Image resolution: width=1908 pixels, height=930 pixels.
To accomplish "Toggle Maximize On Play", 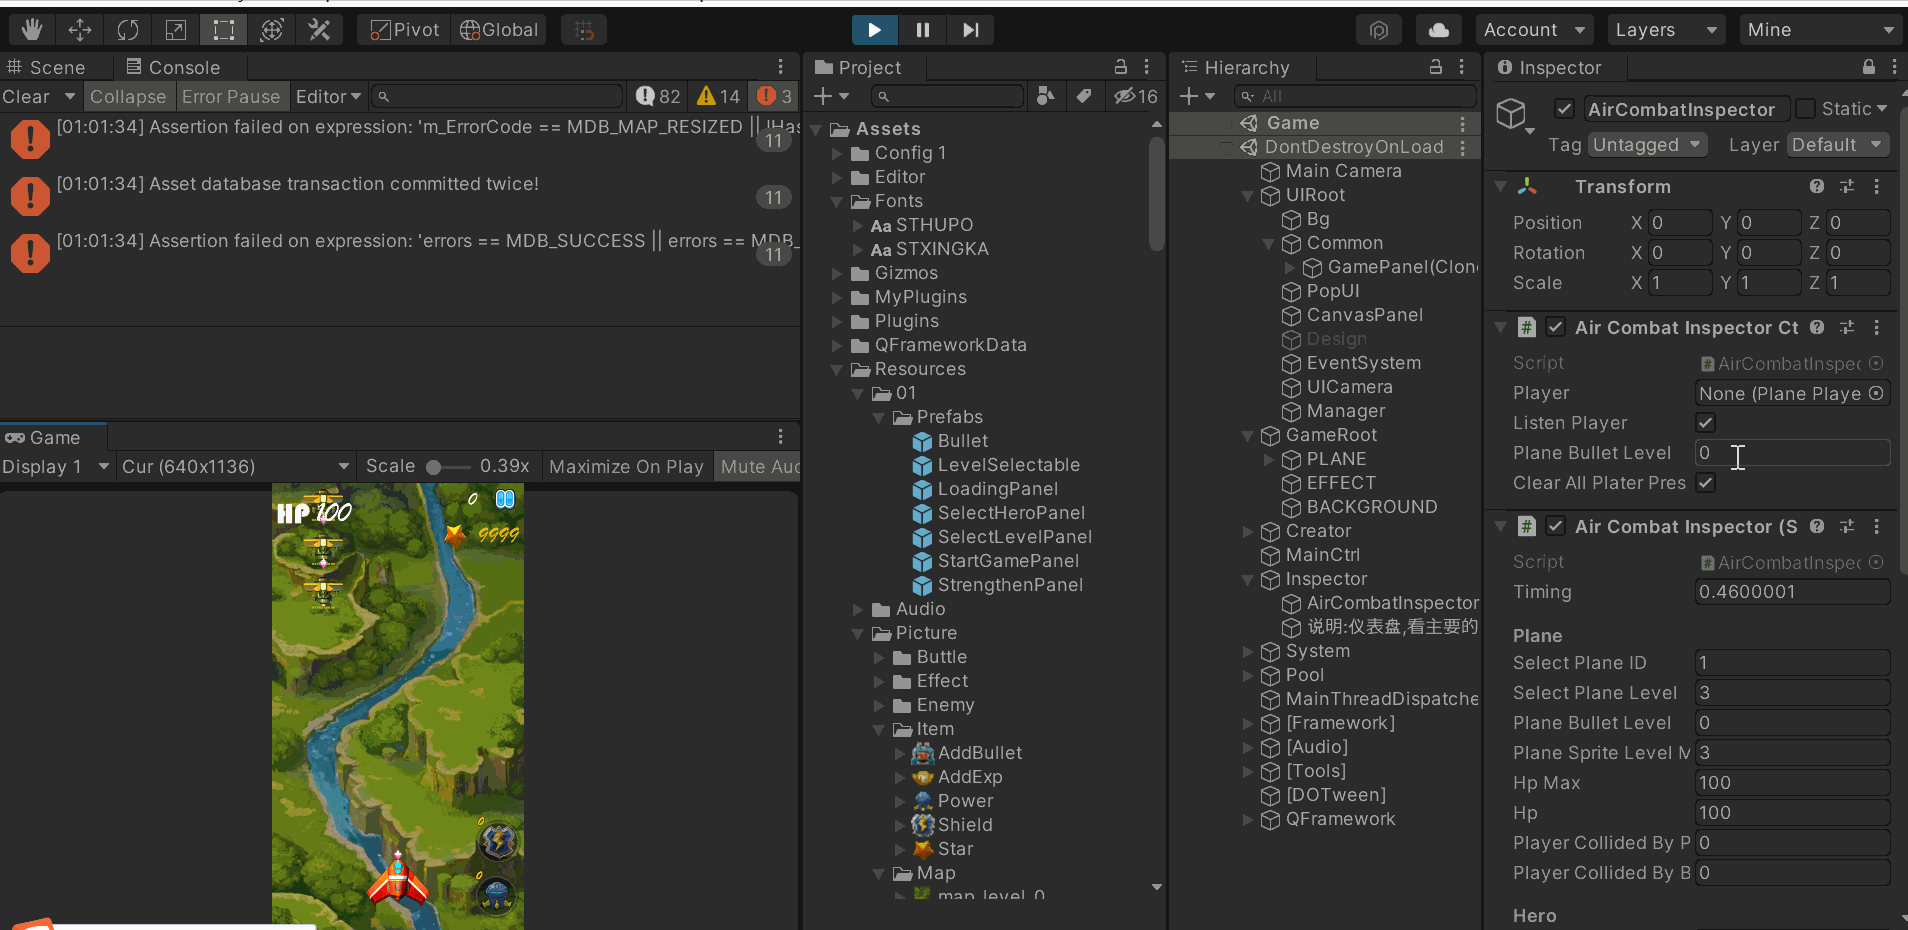I will point(626,467).
